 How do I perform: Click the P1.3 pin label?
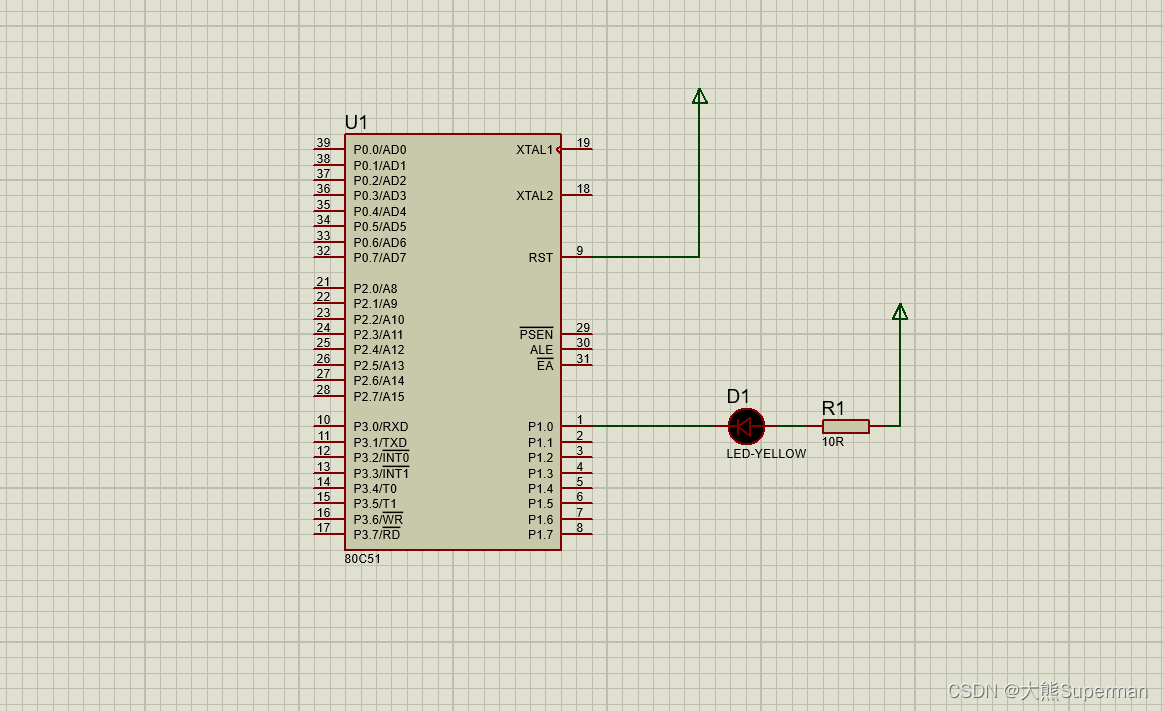coord(541,474)
